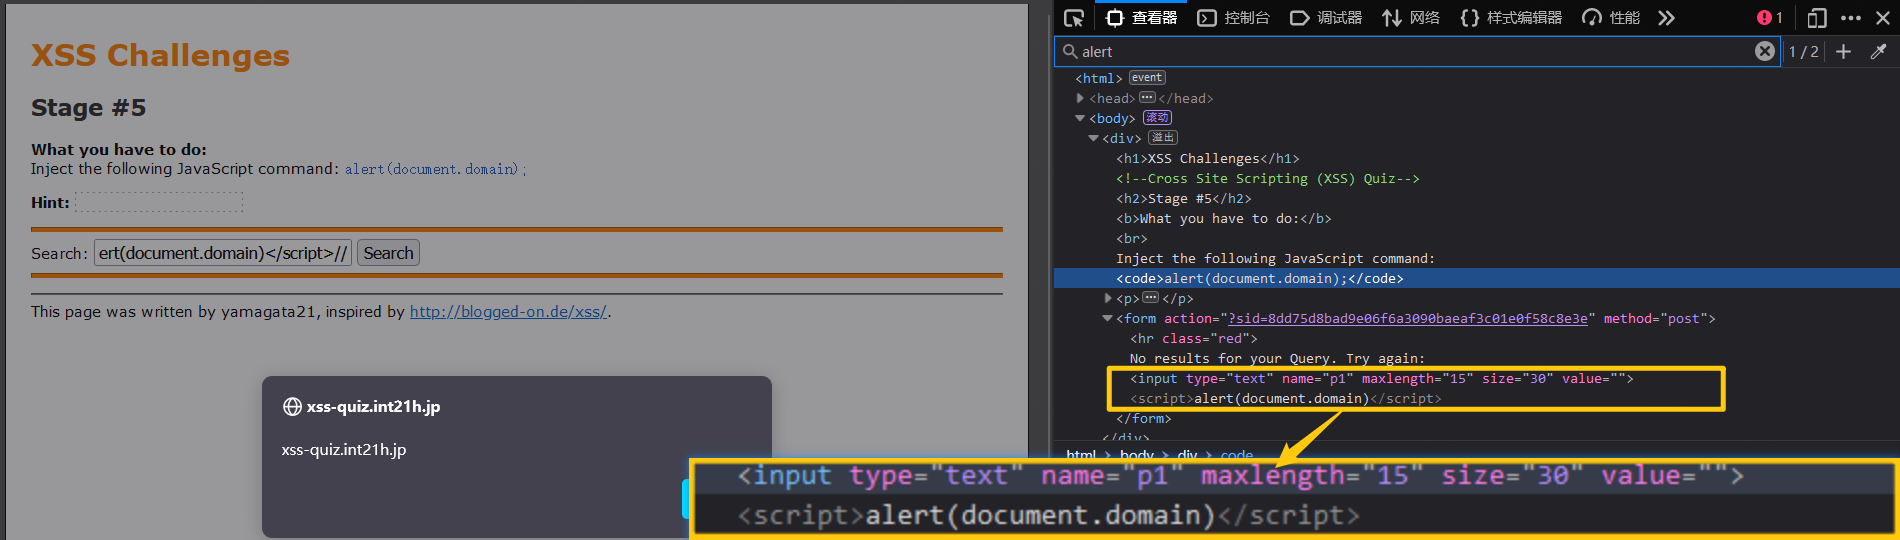Collapse the body element node

click(x=1080, y=118)
